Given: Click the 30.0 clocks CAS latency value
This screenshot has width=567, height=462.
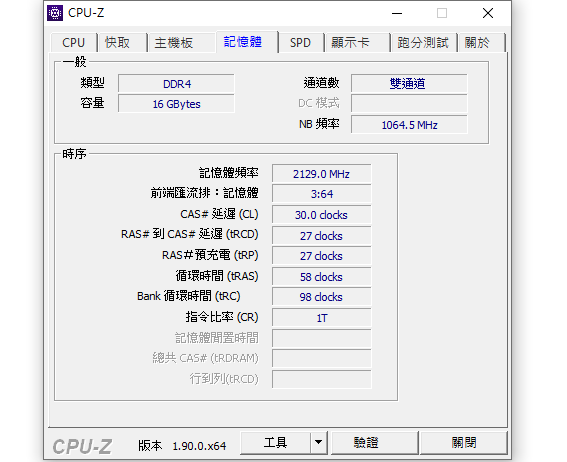Looking at the screenshot, I should click(x=321, y=215).
